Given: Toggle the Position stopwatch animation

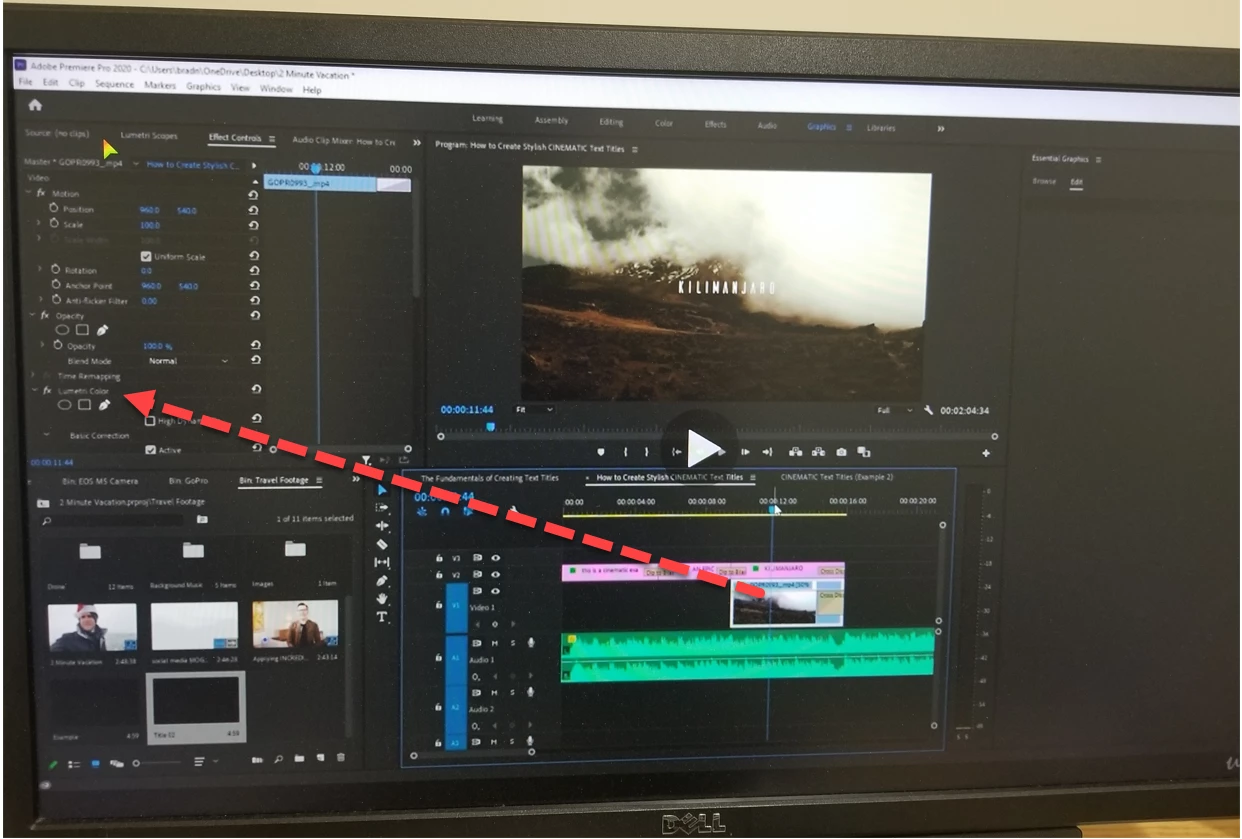Looking at the screenshot, I should click(x=54, y=209).
